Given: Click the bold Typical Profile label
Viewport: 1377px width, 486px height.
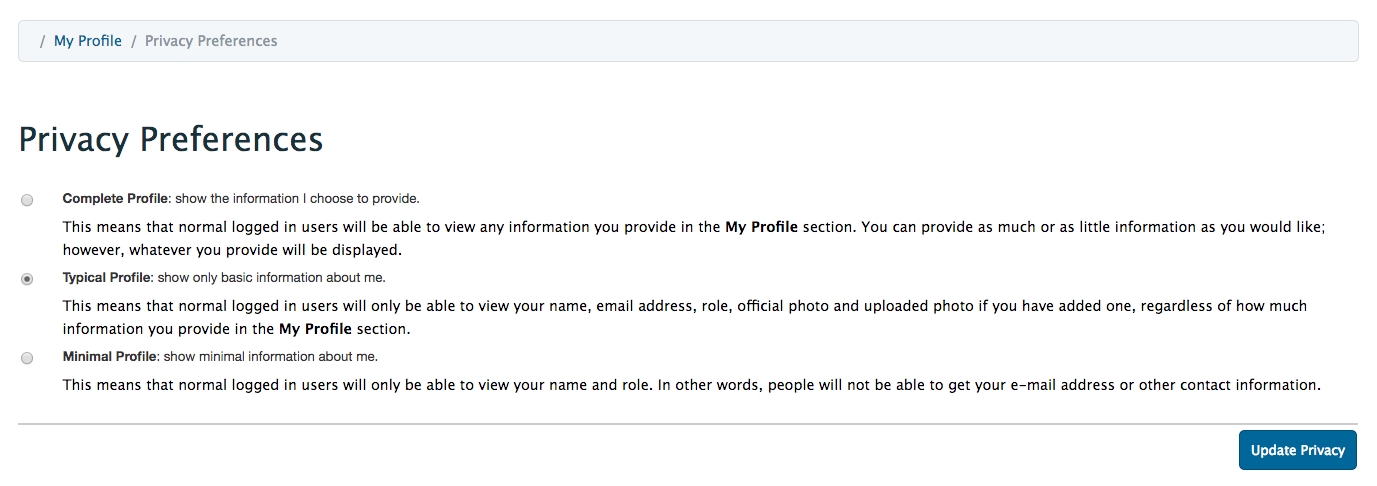Looking at the screenshot, I should coord(106,277).
